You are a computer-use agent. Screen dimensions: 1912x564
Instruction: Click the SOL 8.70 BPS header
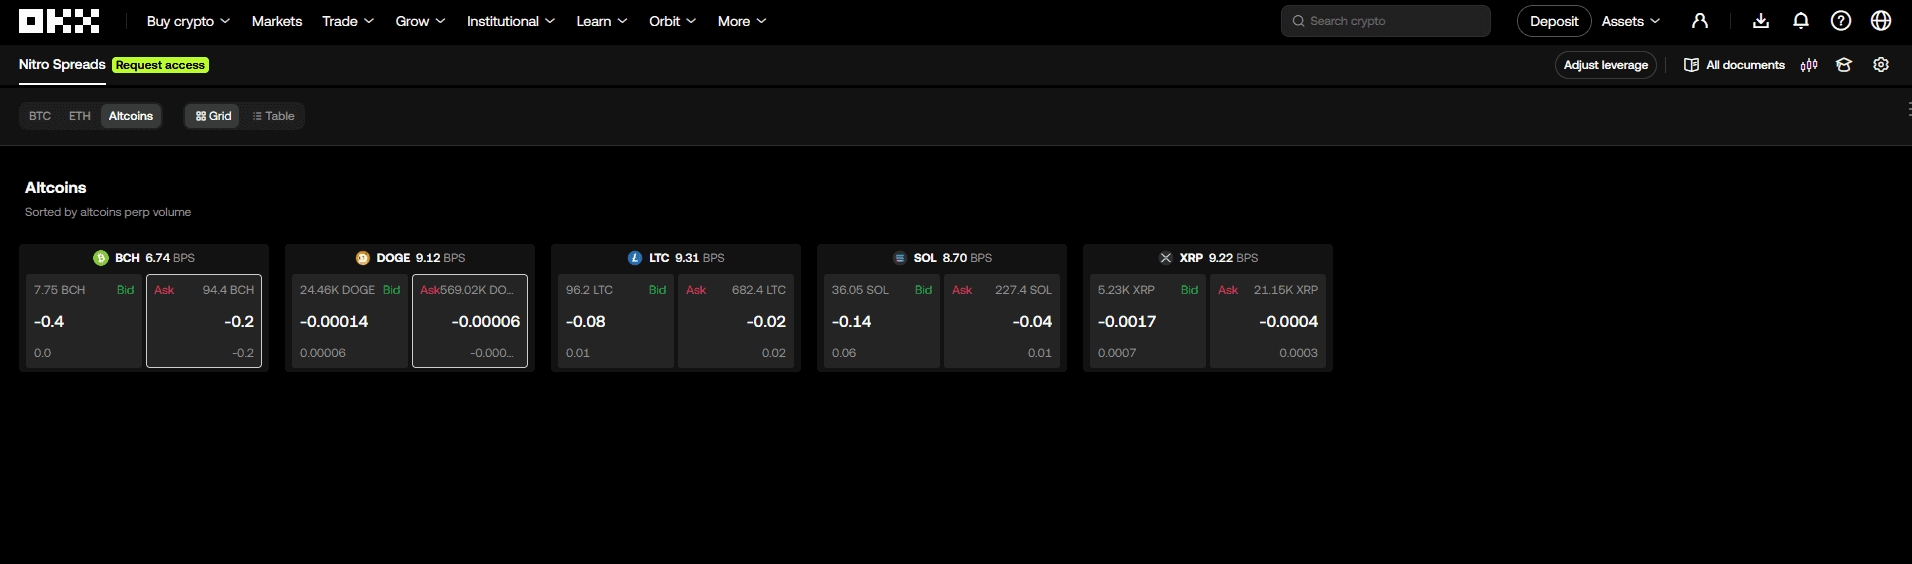click(x=942, y=258)
